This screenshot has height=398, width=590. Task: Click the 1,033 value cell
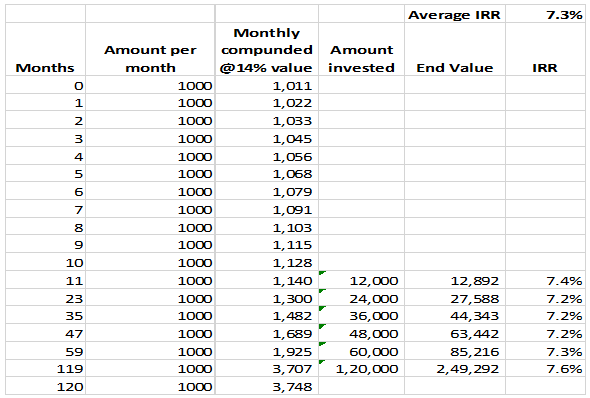(x=267, y=120)
